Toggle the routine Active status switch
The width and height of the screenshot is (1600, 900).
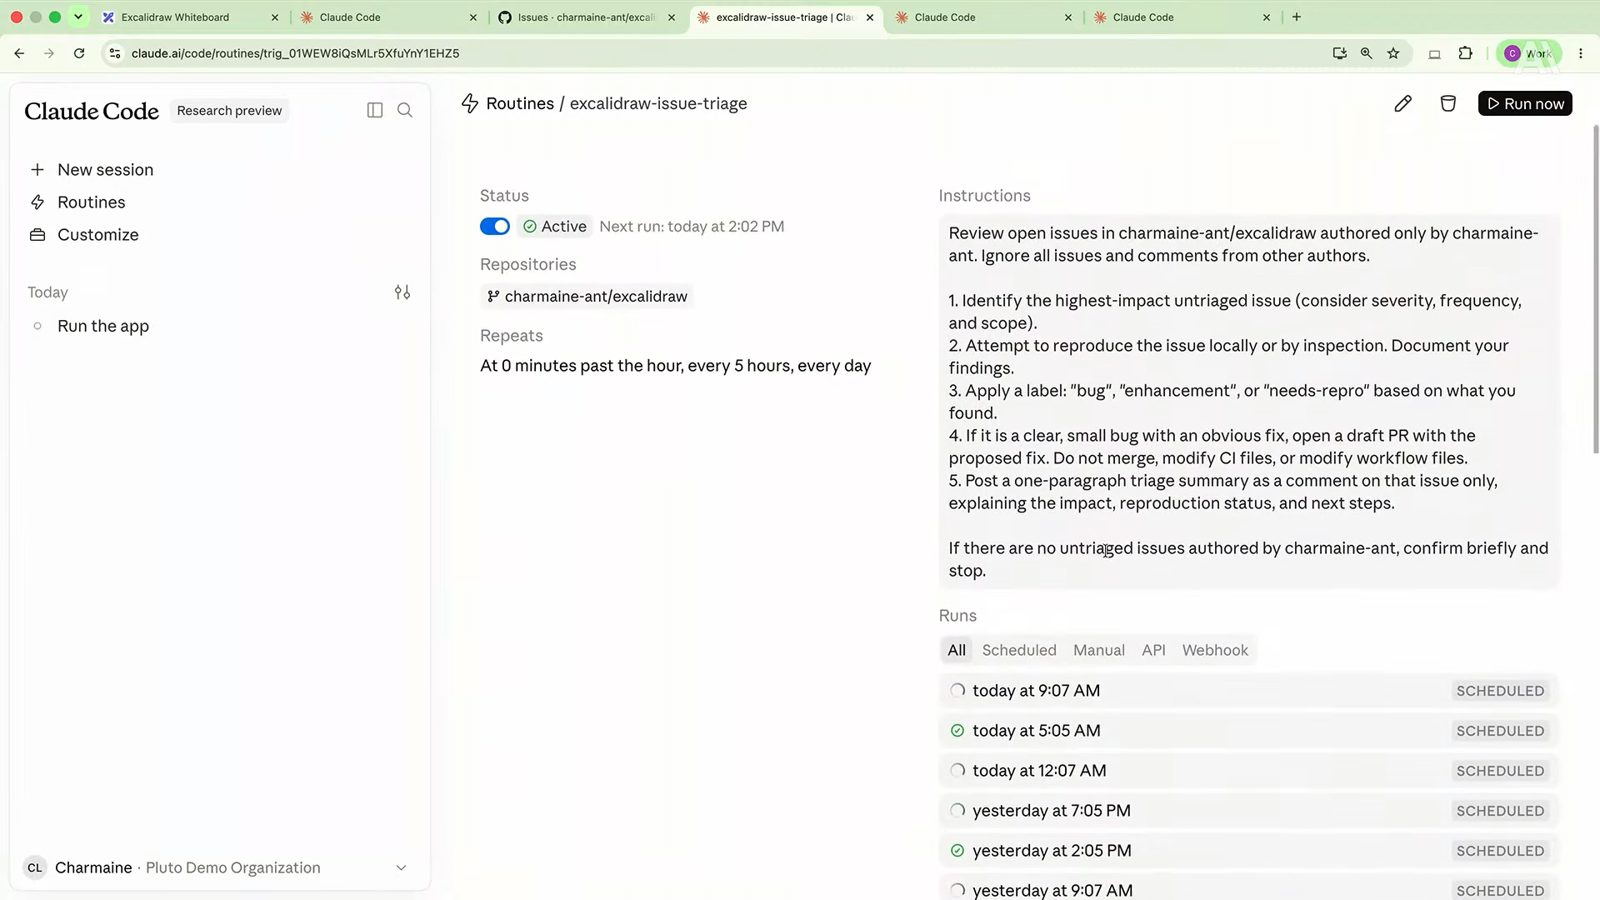click(495, 226)
